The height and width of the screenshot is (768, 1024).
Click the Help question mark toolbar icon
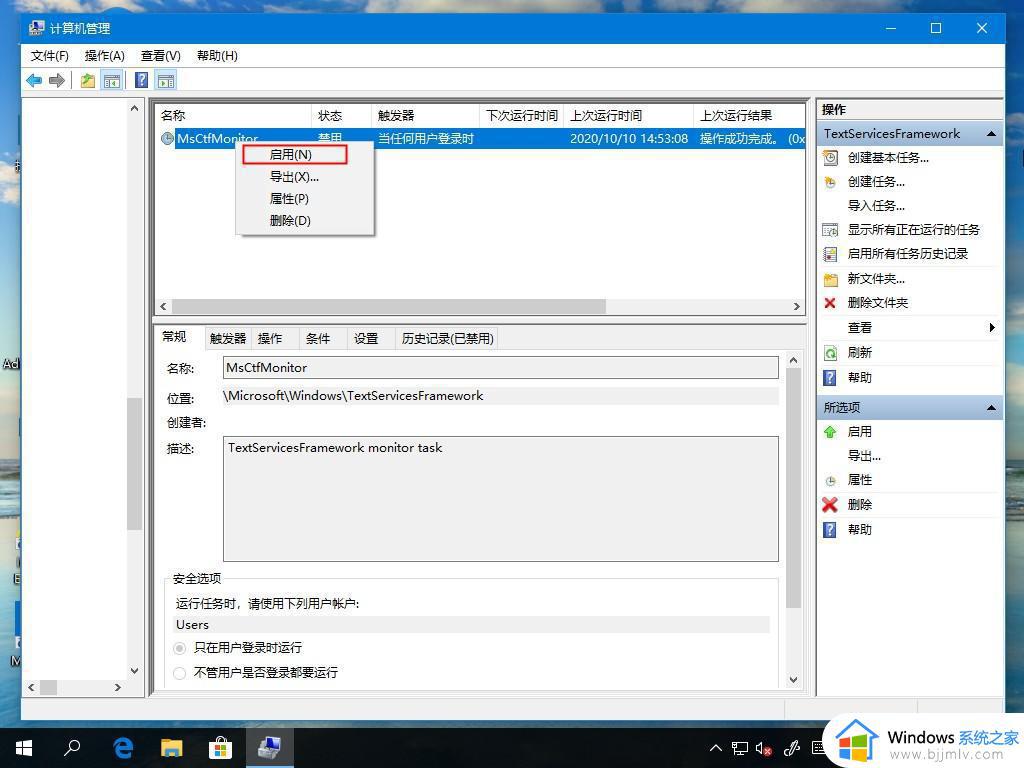point(141,80)
